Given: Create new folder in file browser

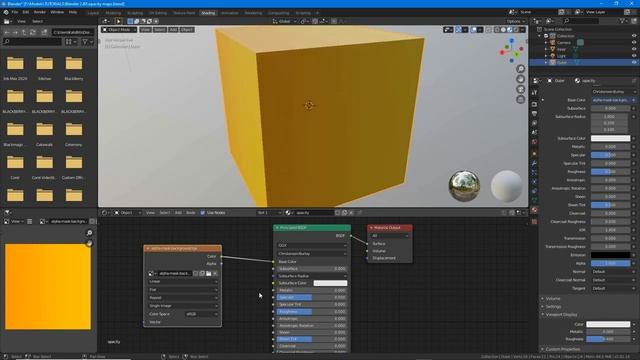Looking at the screenshot, I should (x=44, y=32).
